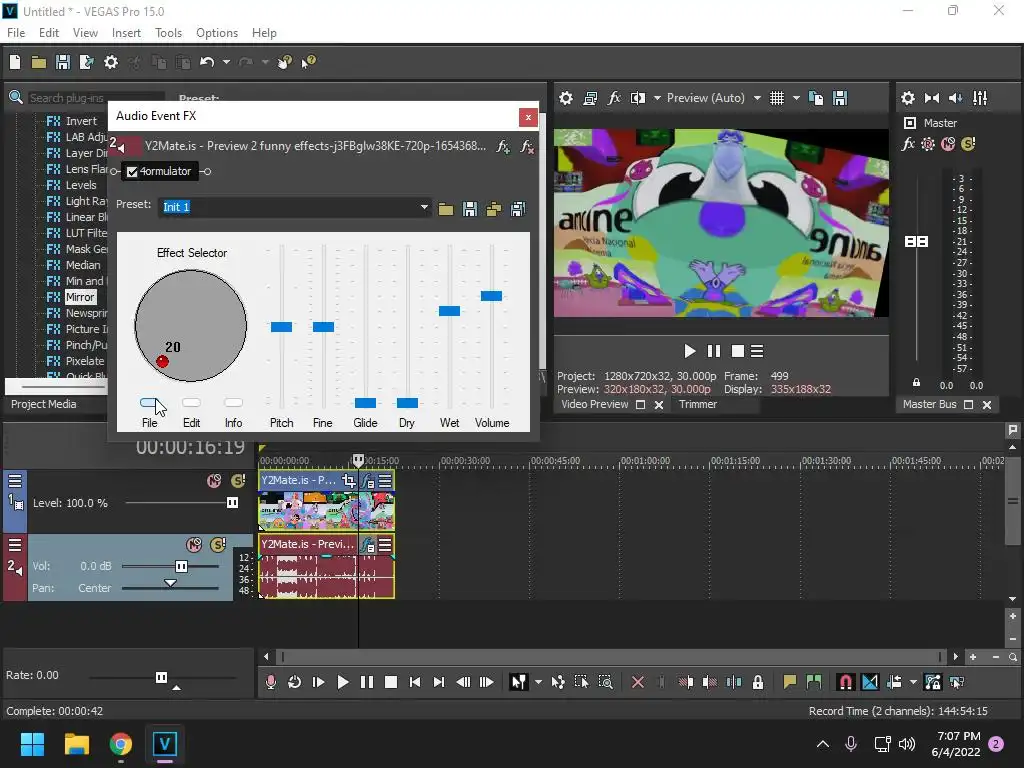Stop playback in the timeline transport bar
Image resolution: width=1024 pixels, height=768 pixels.
[391, 682]
